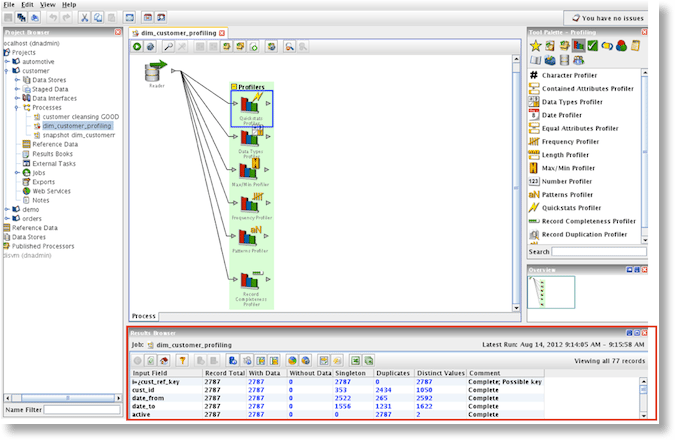Viewport: 675px width, 440px height.
Task: Expand the Data Interfaces tree node
Action: 17,98
